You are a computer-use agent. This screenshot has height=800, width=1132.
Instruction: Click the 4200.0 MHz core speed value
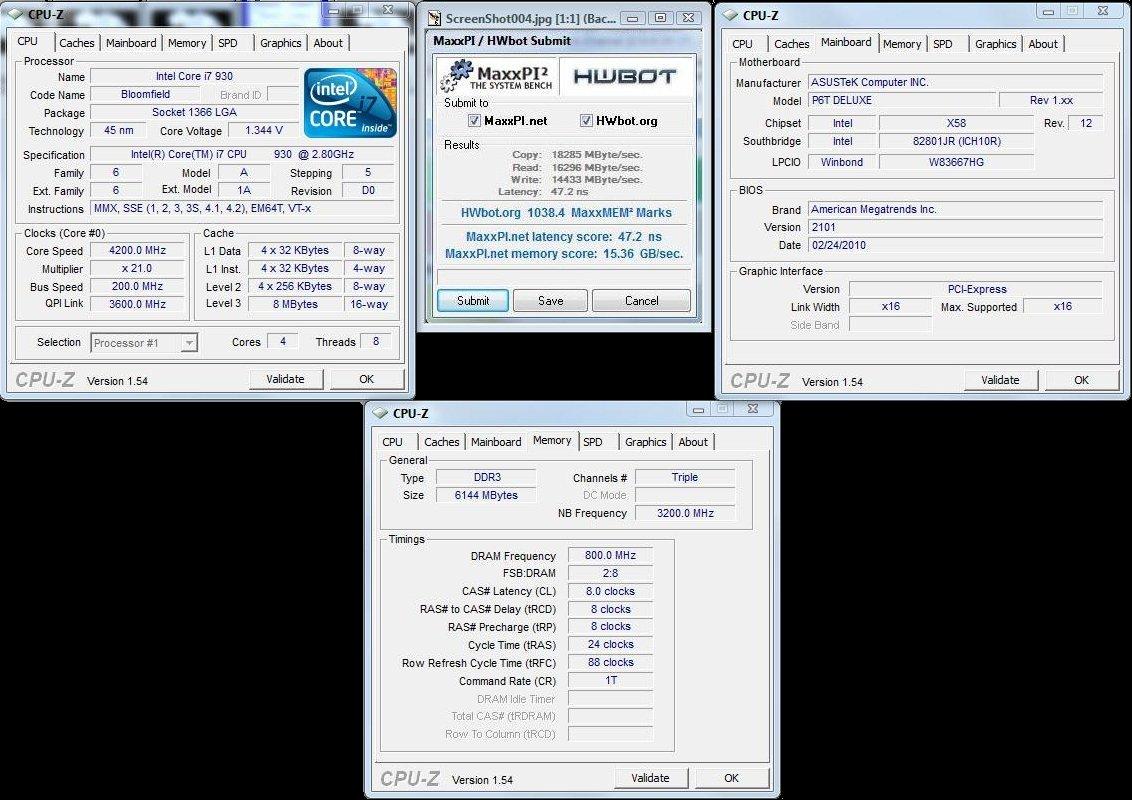137,251
